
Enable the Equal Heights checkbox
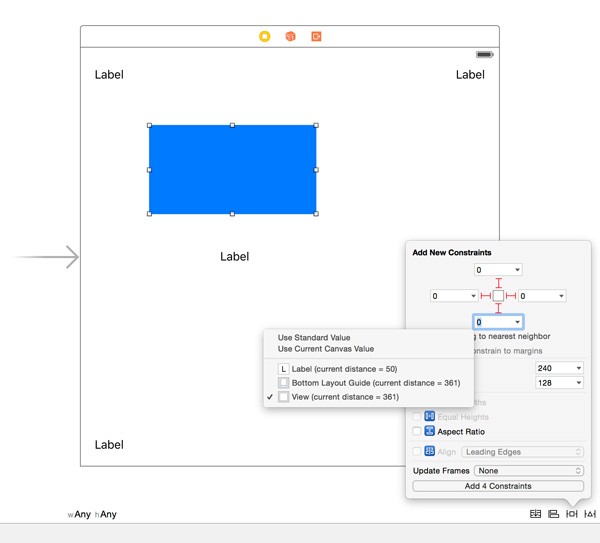point(417,416)
